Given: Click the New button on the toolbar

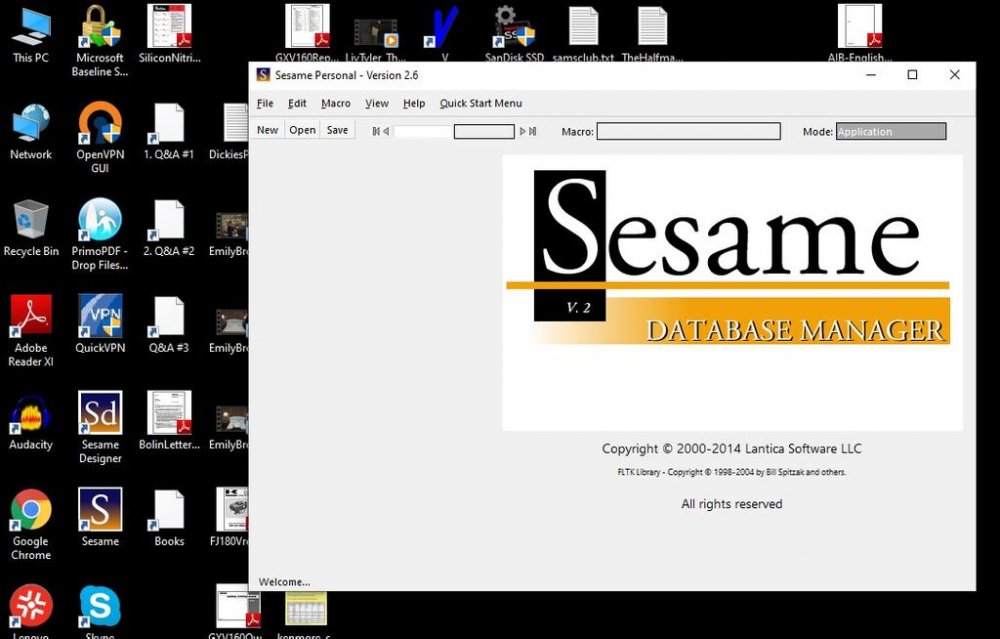Looking at the screenshot, I should [266, 129].
